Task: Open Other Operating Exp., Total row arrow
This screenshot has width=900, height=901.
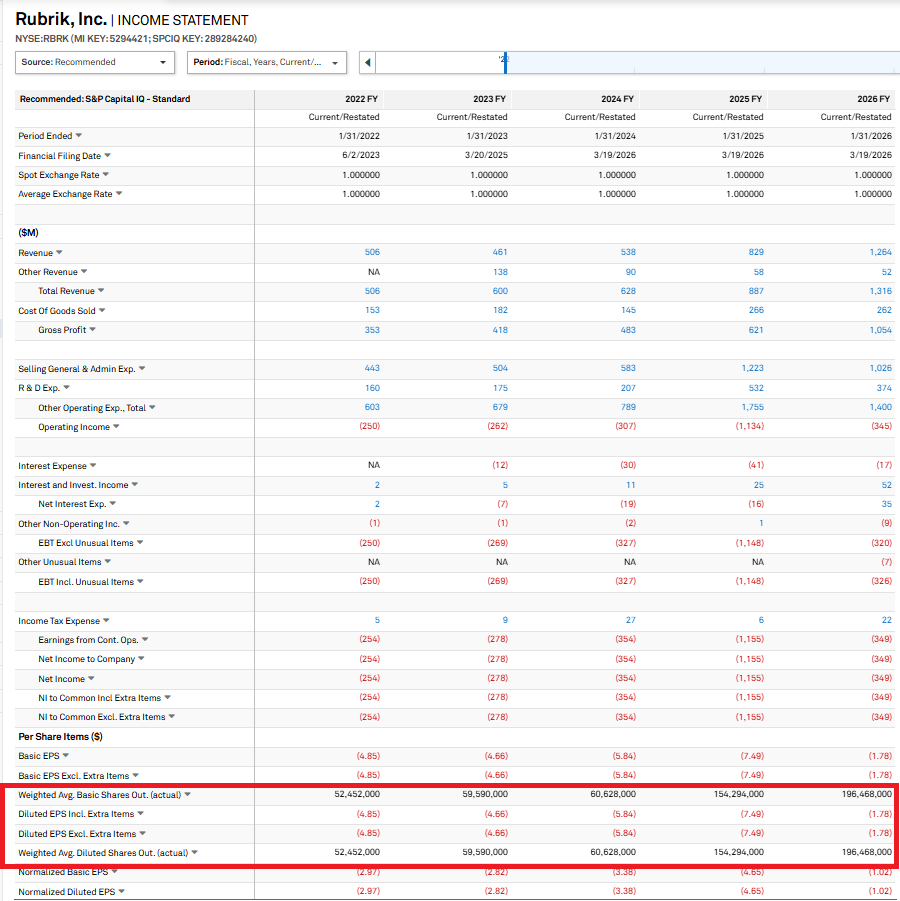Action: [152, 407]
